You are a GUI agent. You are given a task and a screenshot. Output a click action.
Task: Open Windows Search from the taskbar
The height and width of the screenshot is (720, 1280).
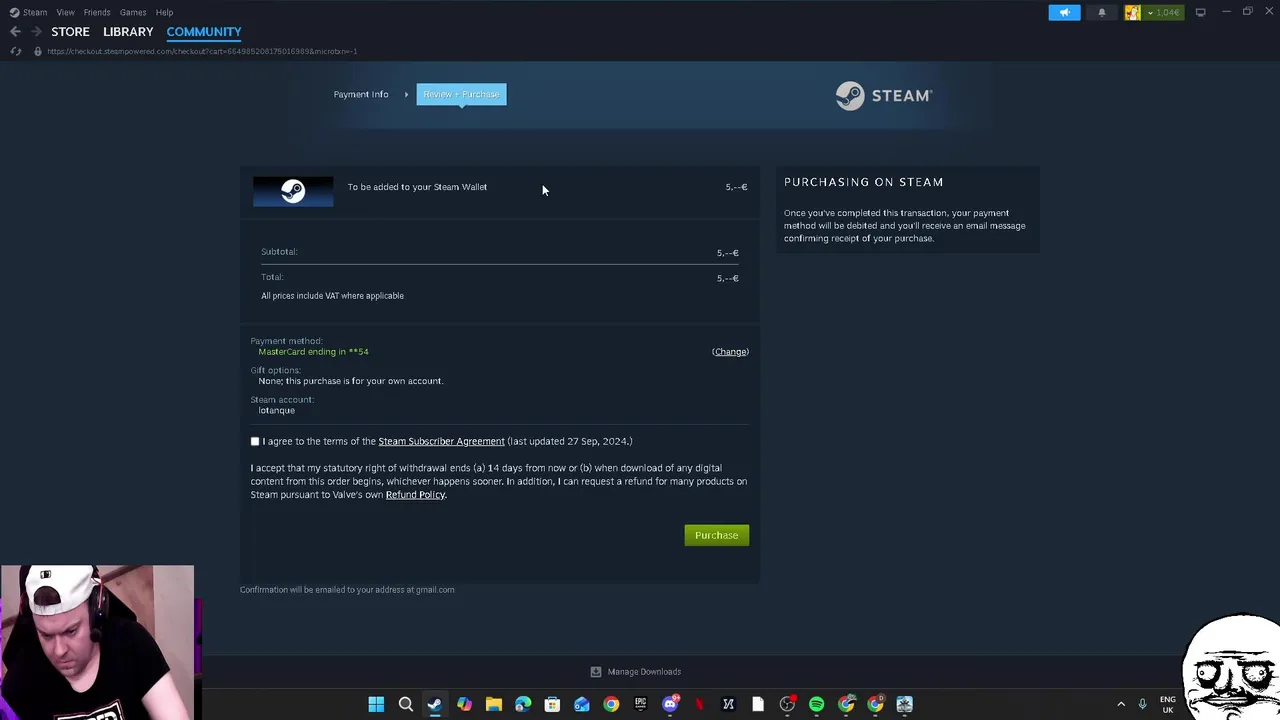(405, 704)
